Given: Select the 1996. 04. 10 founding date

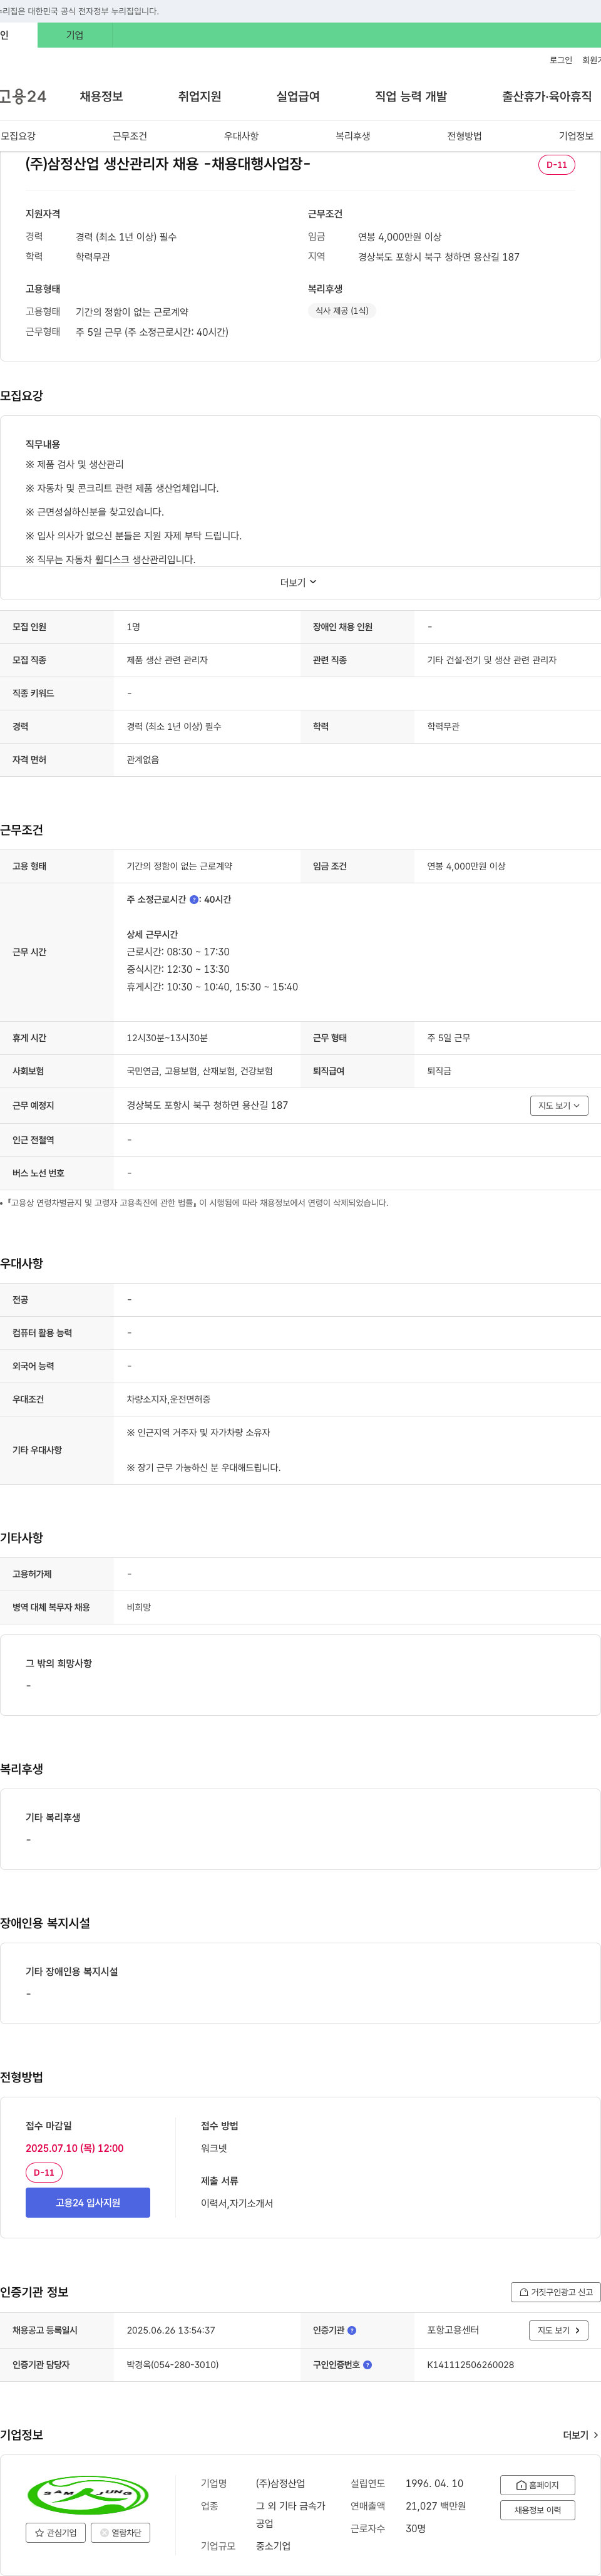Looking at the screenshot, I should click(434, 2483).
